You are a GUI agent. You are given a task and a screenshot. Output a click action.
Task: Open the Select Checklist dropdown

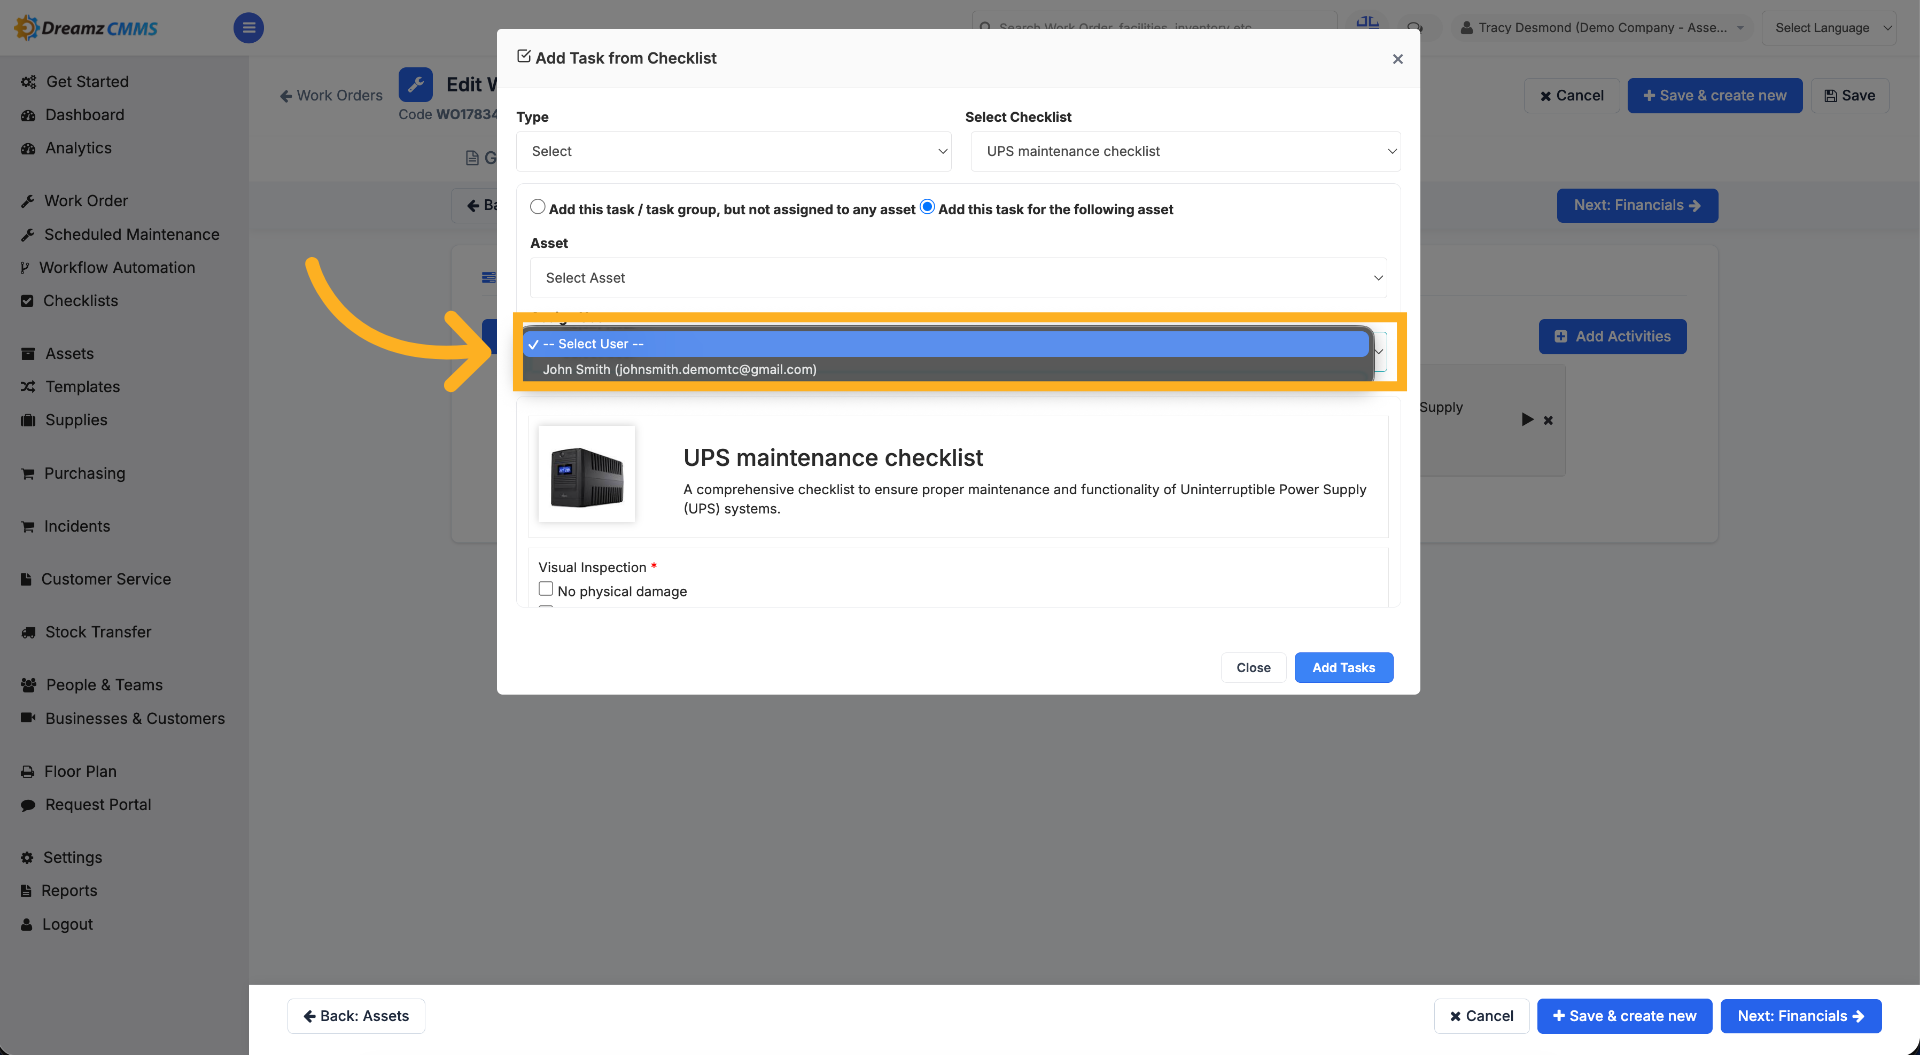[x=1186, y=151]
